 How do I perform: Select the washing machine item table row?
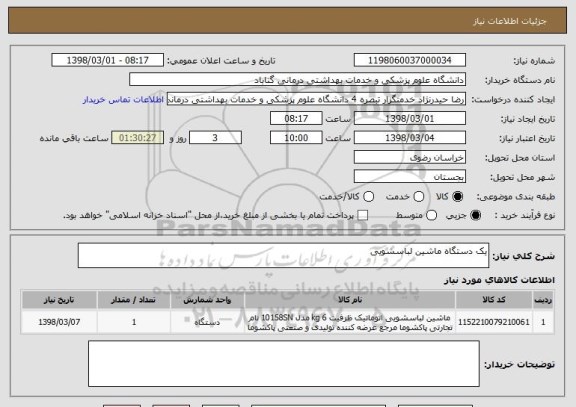pos(288,322)
